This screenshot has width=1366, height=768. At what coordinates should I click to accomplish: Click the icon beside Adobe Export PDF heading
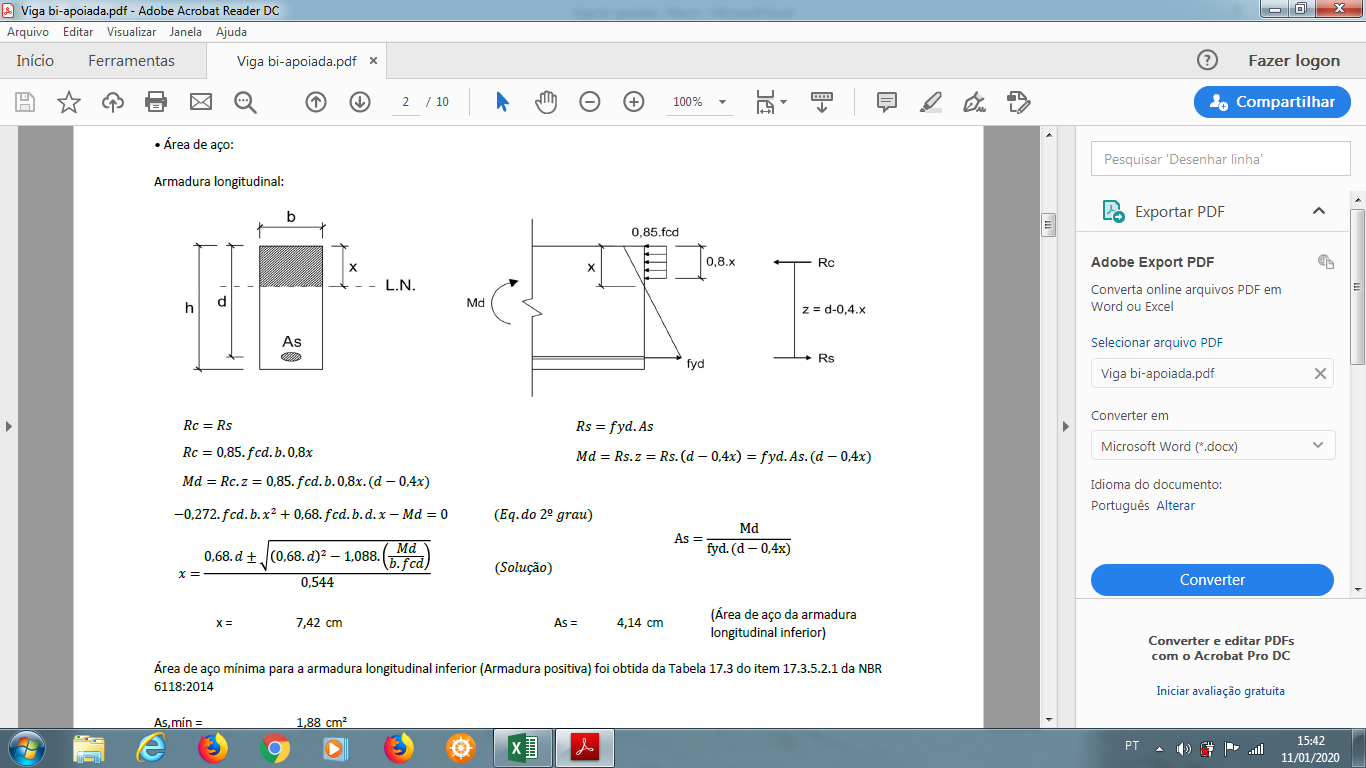coord(1326,262)
